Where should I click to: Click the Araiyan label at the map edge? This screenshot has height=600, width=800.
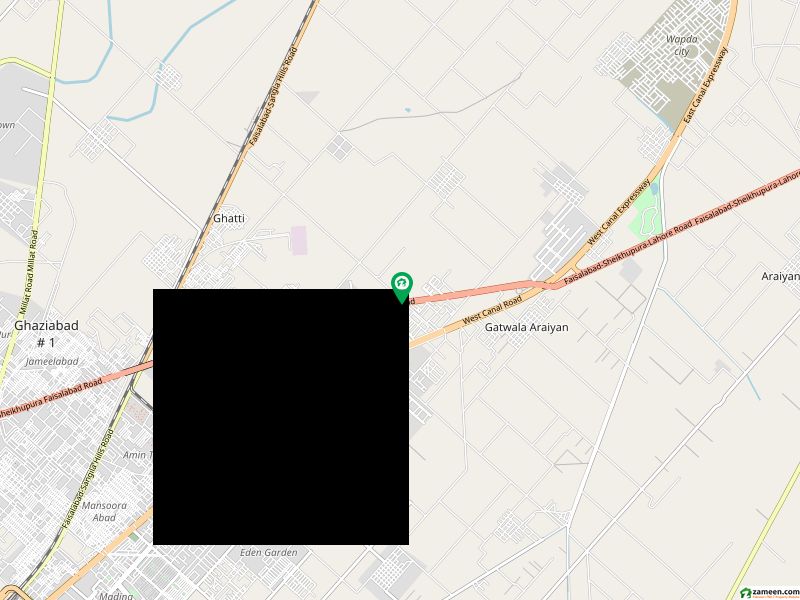point(780,276)
